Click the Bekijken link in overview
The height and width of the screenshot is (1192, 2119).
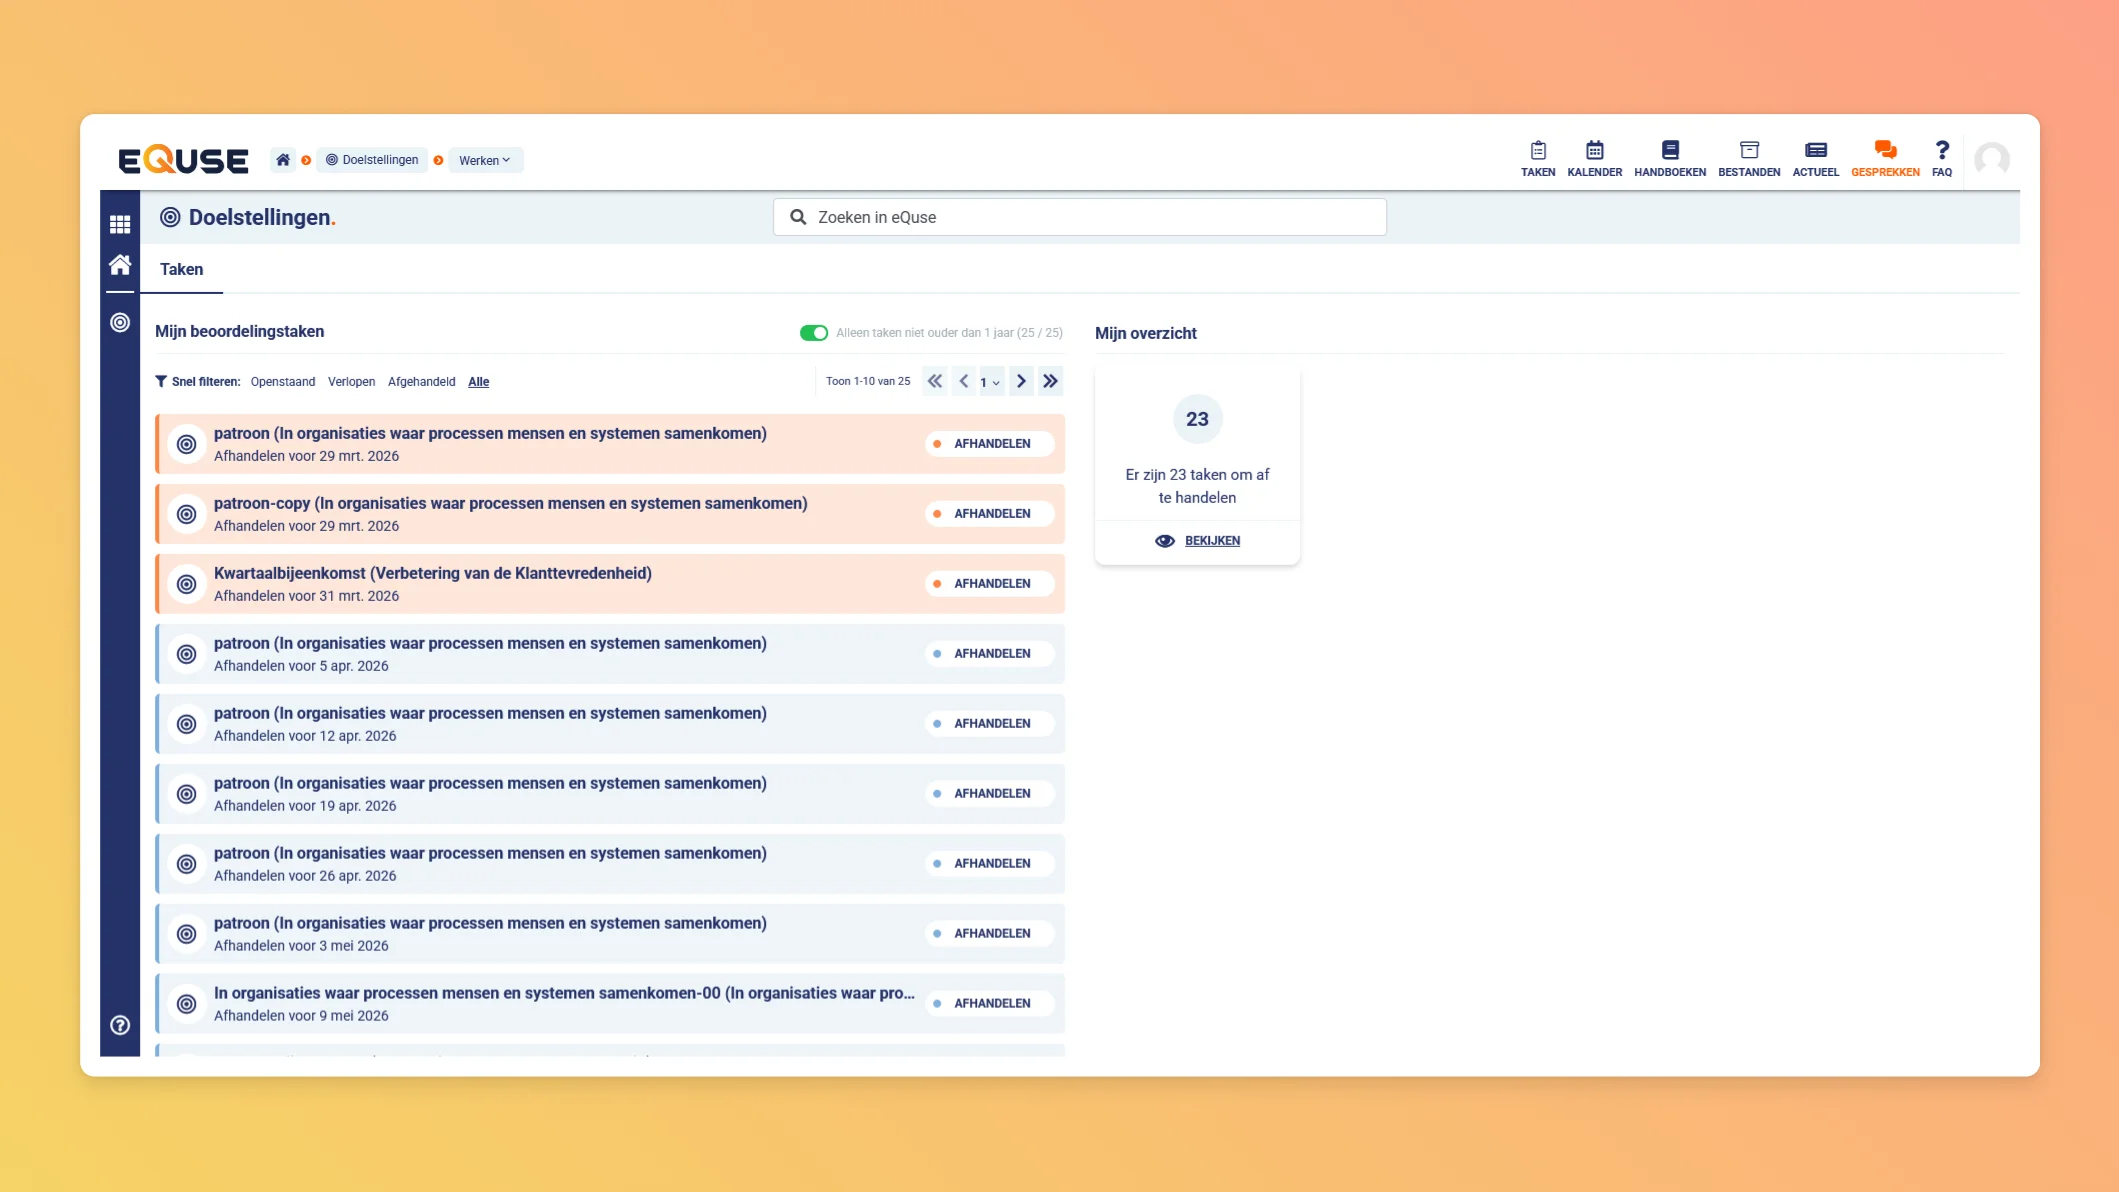(1211, 541)
